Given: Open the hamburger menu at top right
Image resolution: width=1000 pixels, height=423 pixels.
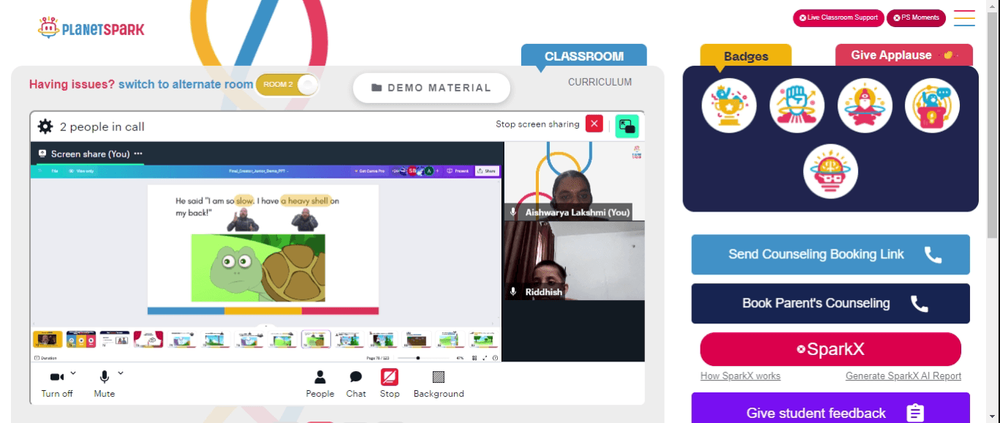Looking at the screenshot, I should point(964,18).
